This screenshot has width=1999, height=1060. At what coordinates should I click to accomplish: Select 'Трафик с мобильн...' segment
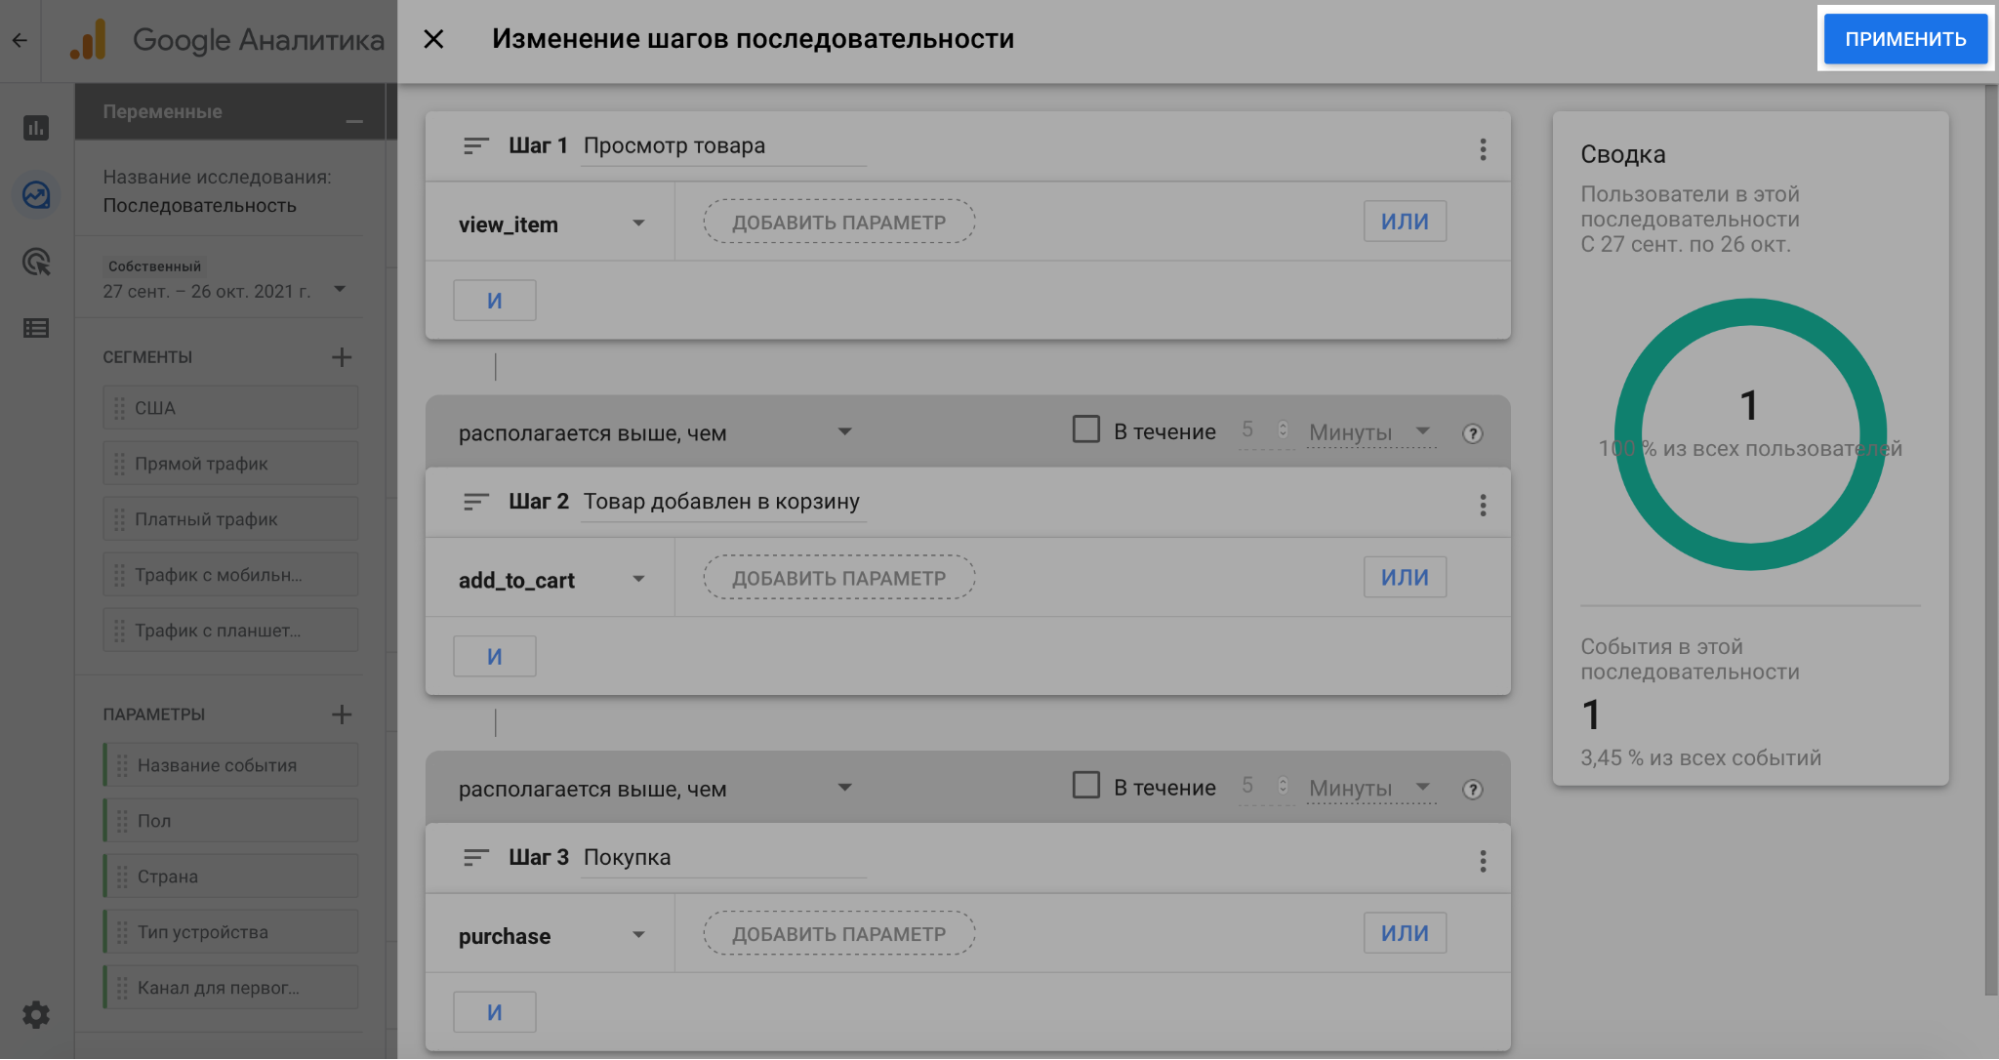230,575
